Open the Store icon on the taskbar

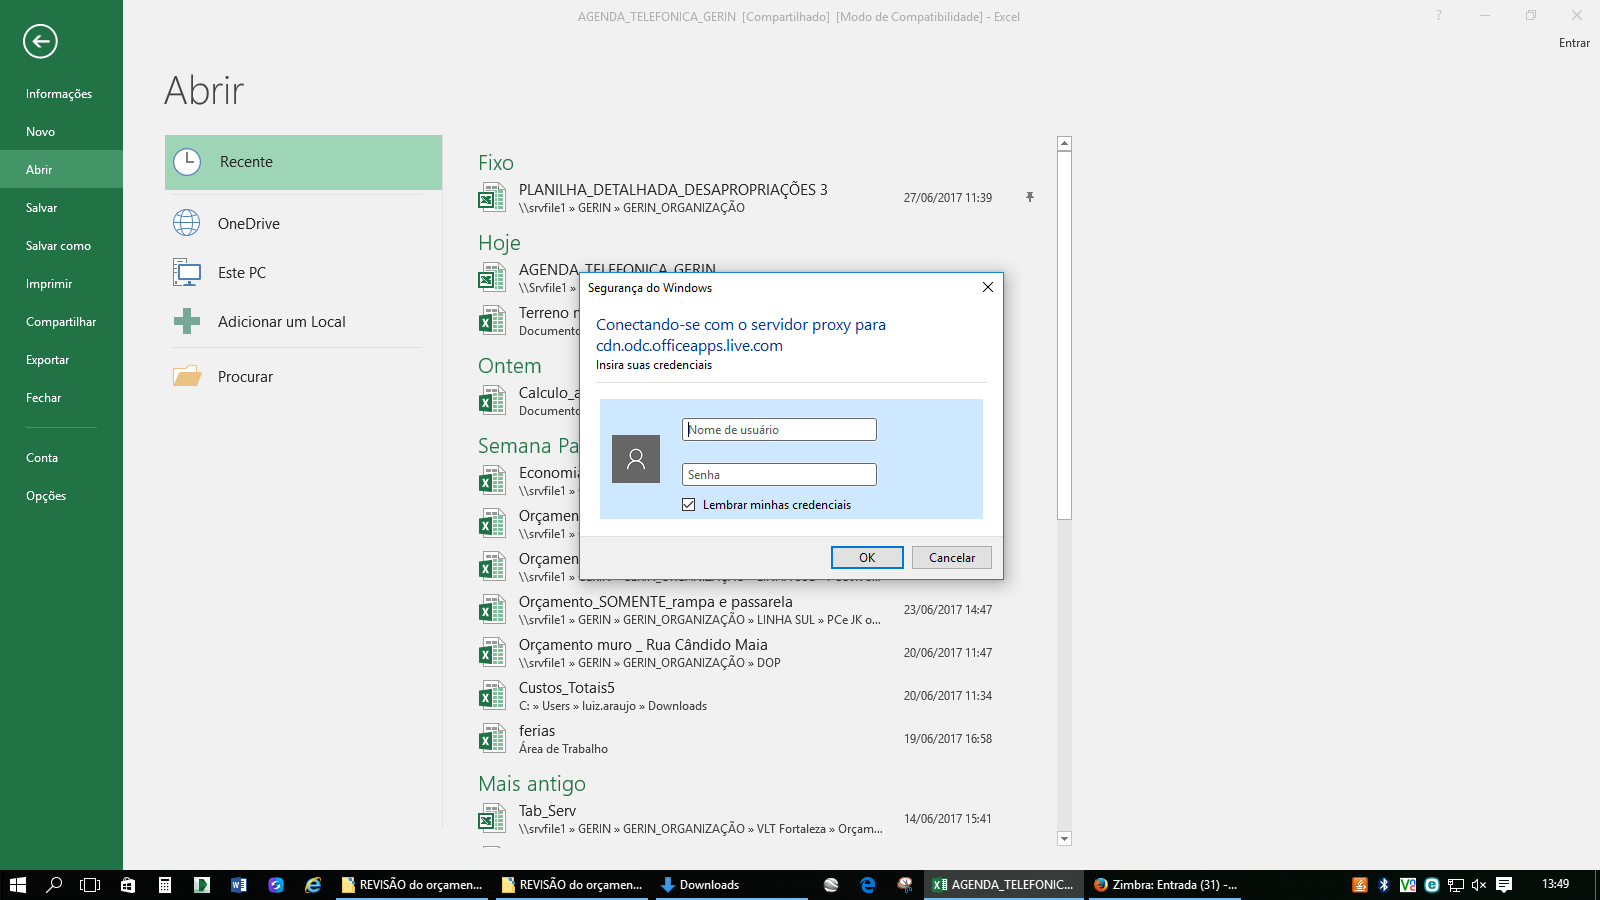pos(128,885)
